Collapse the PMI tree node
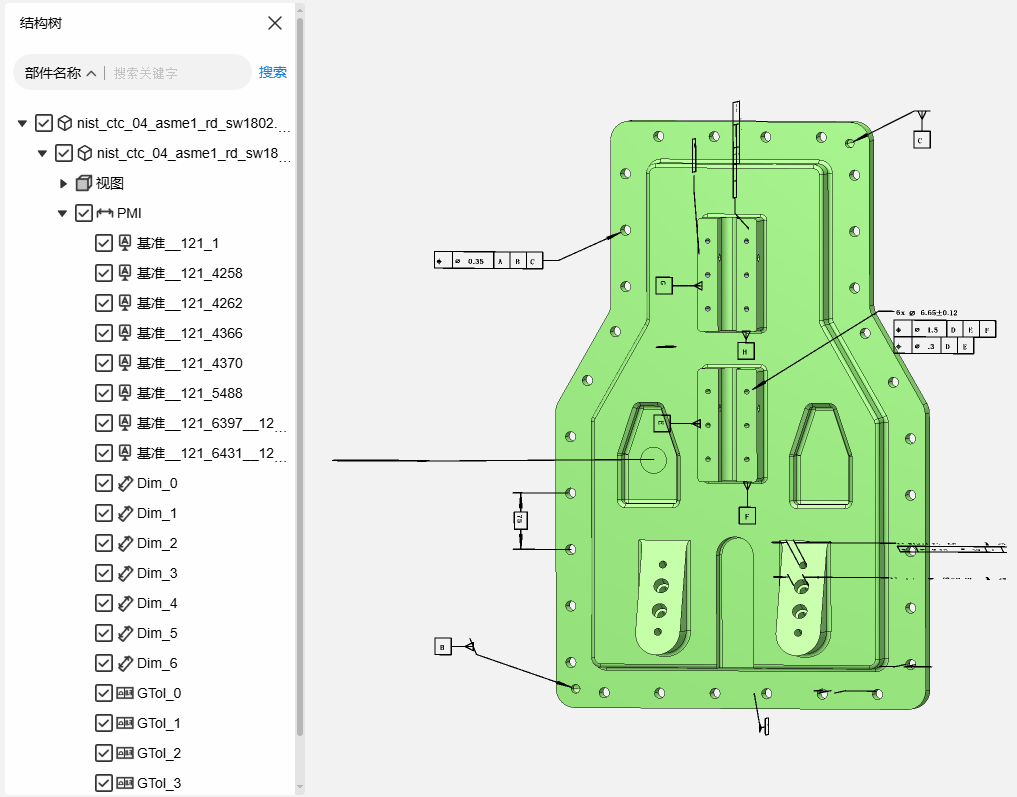This screenshot has width=1017, height=797. (63, 213)
